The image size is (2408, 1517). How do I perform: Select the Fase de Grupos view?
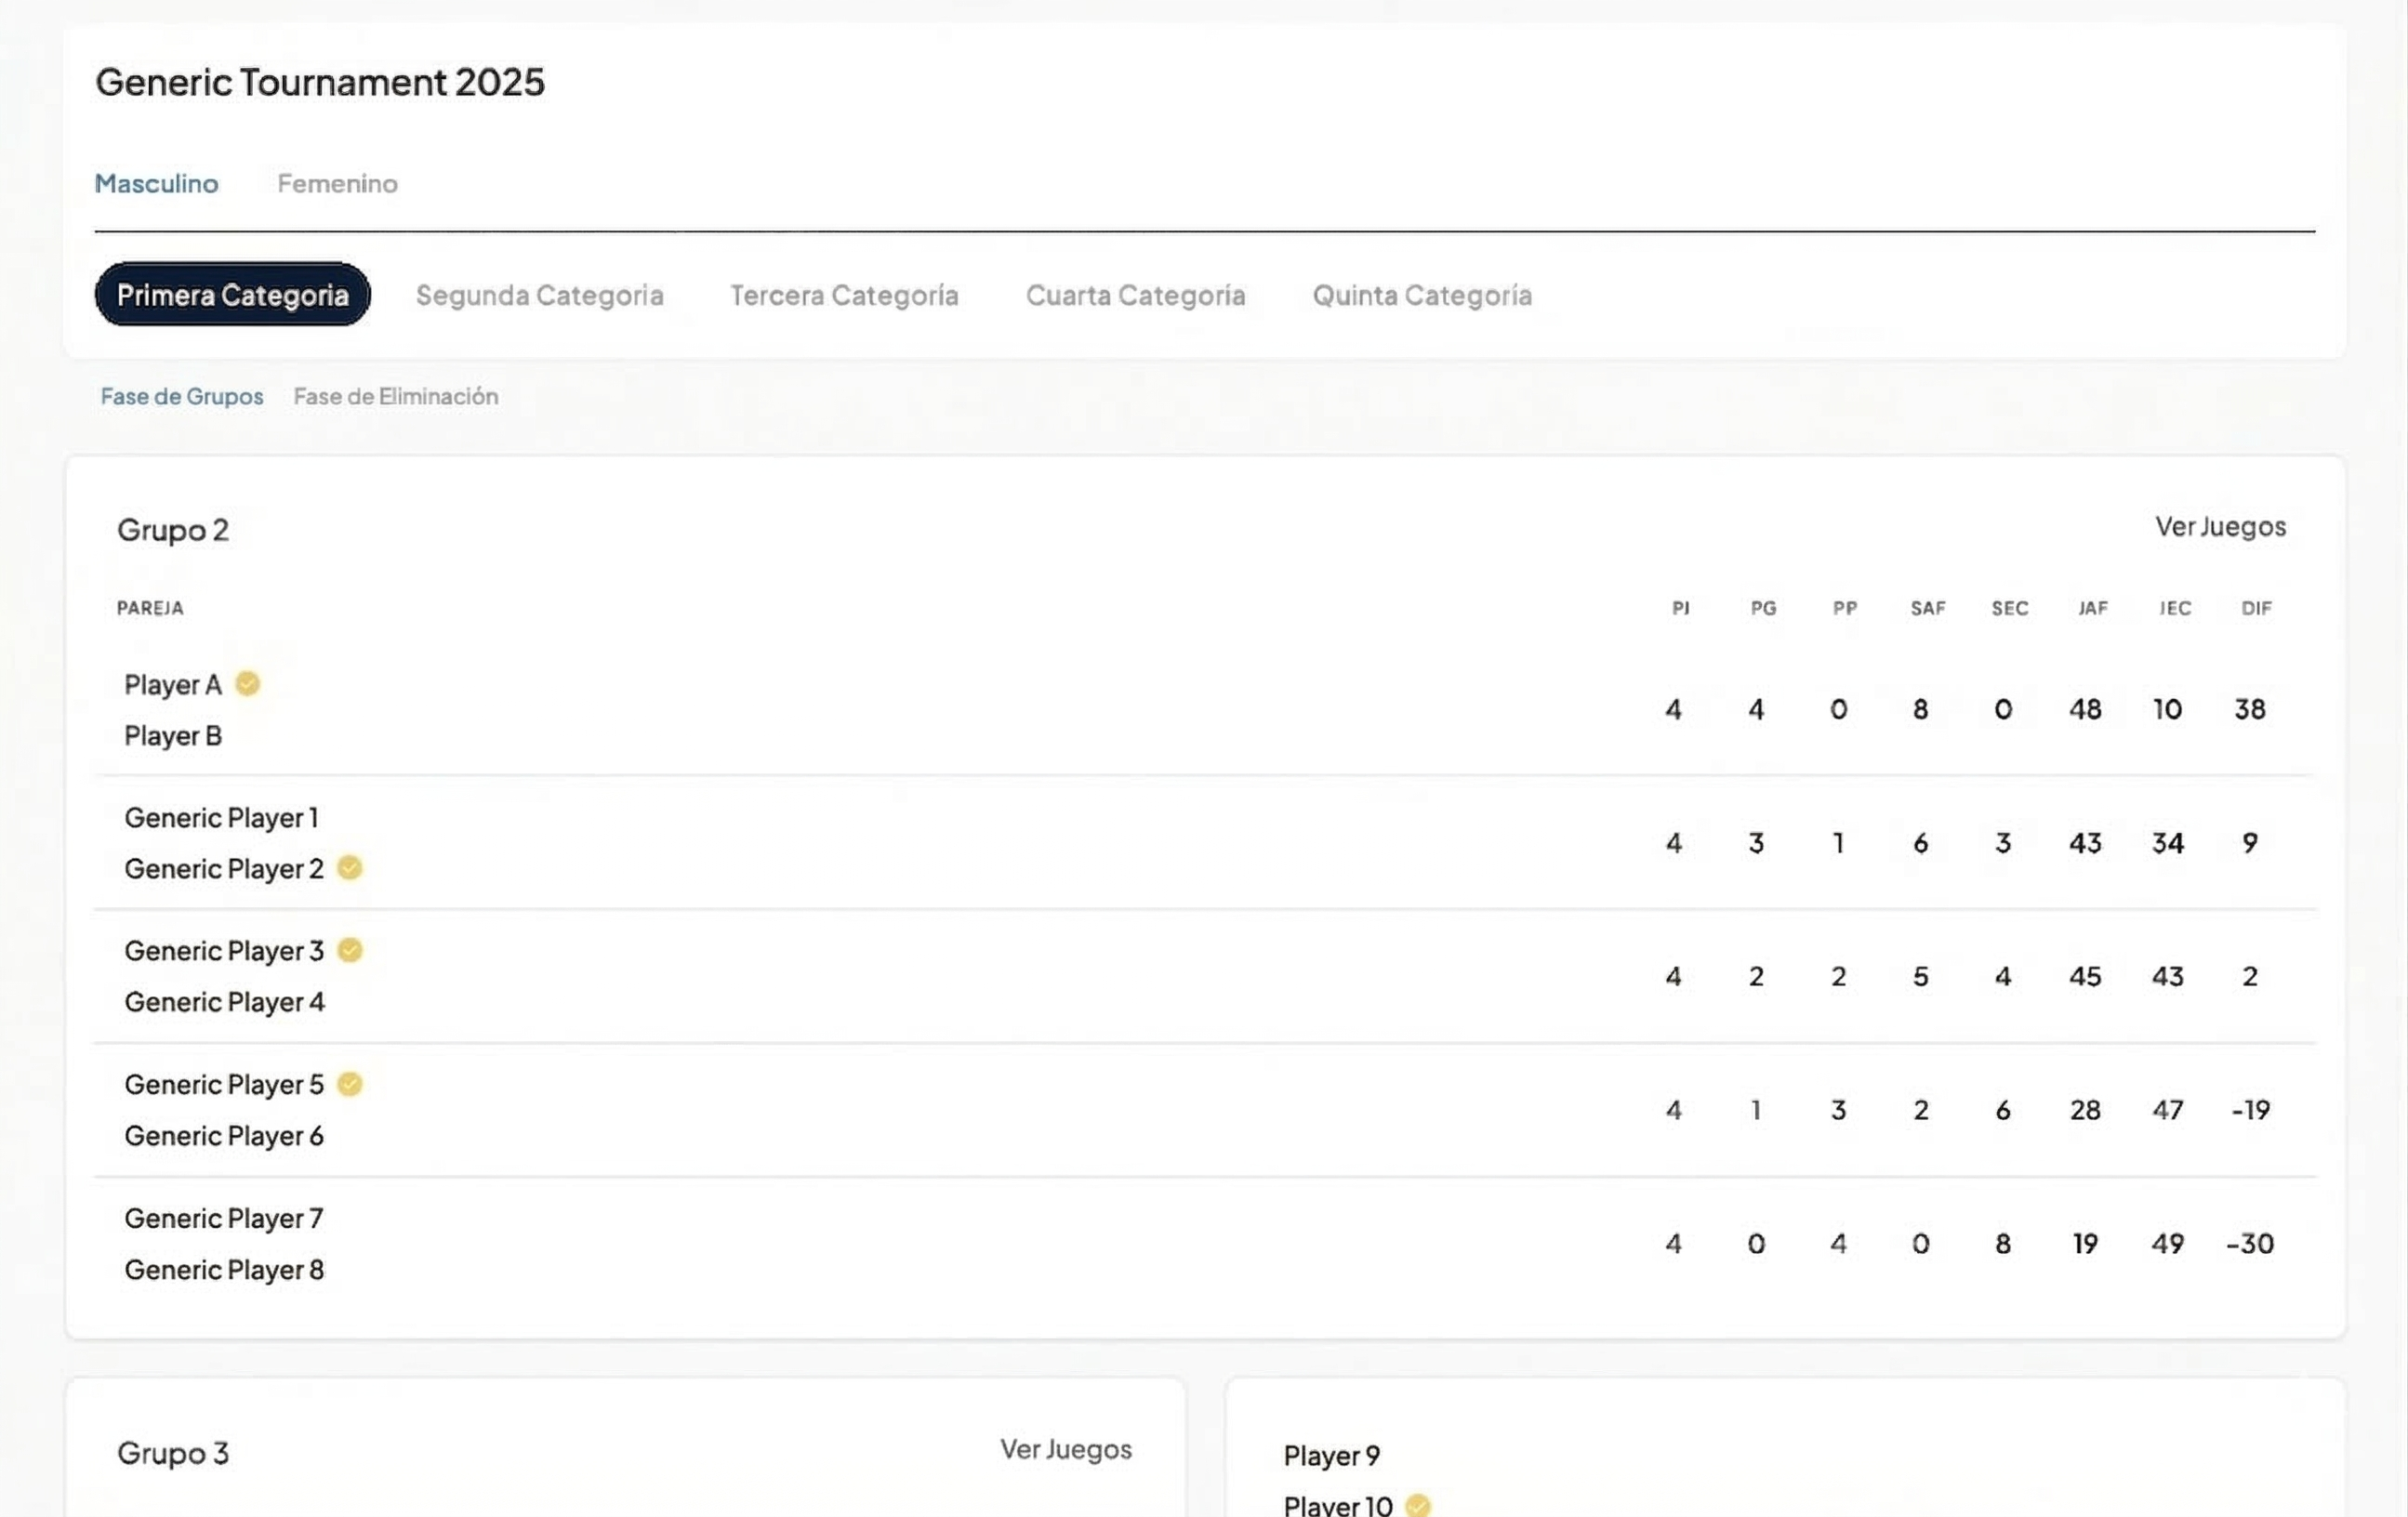[182, 396]
